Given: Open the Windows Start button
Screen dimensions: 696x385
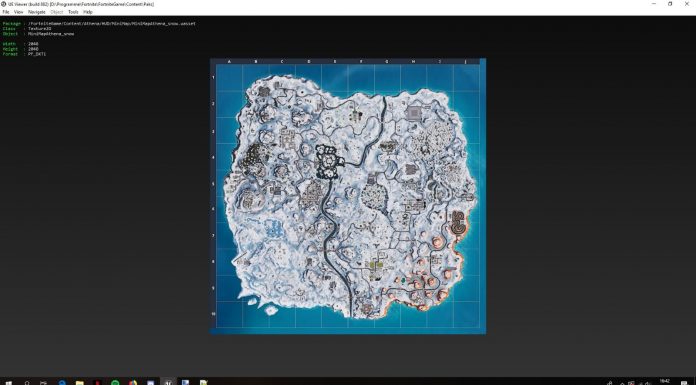Looking at the screenshot, I should pos(8,382).
